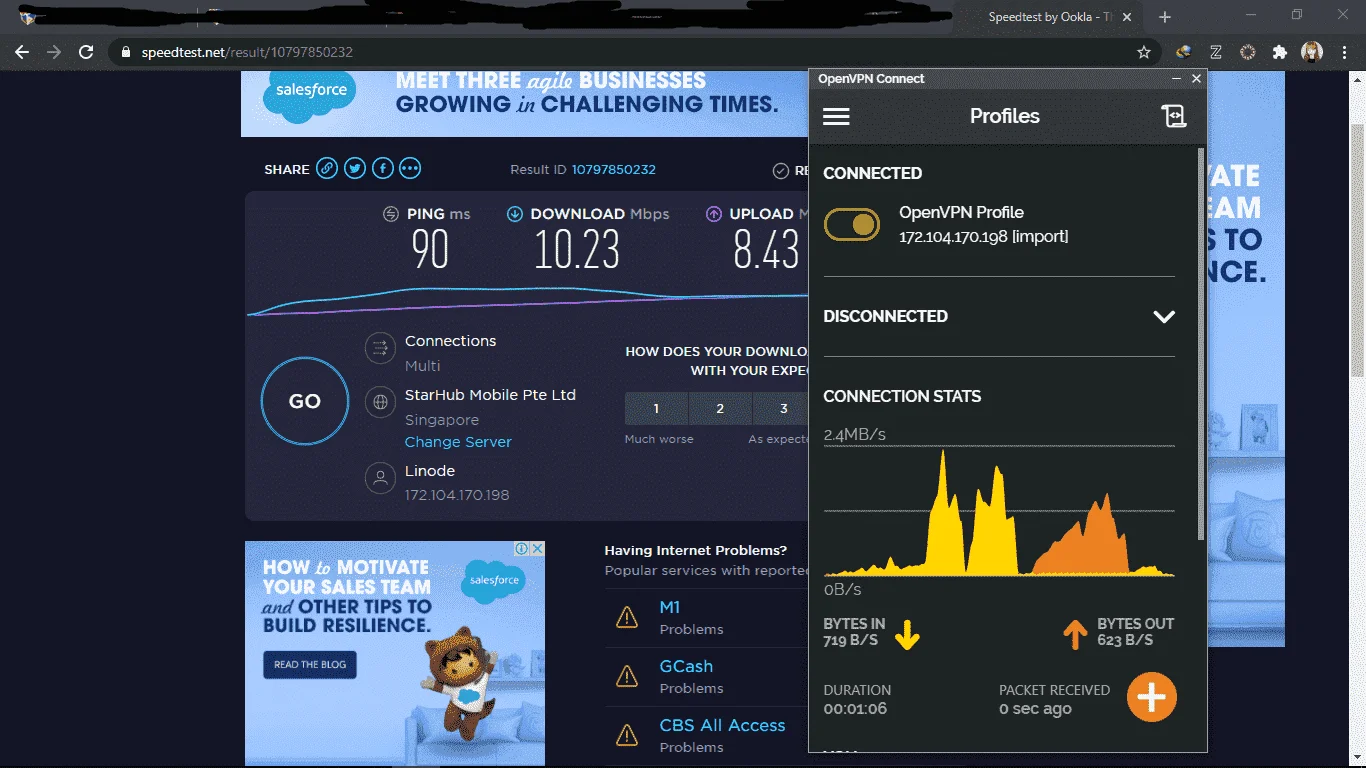Open a new browser tab
Viewport: 1366px width, 768px height.
click(x=1164, y=17)
